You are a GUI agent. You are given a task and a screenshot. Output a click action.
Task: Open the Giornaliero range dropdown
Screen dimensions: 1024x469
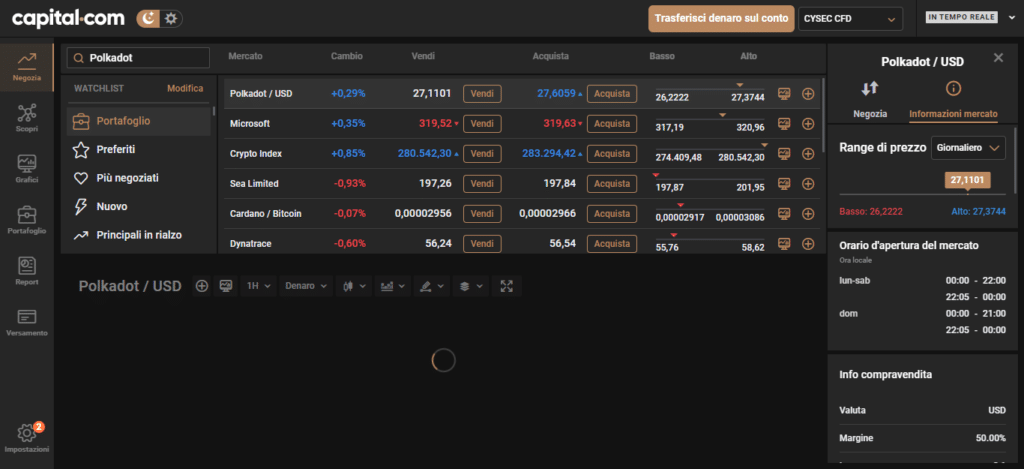[x=968, y=148]
